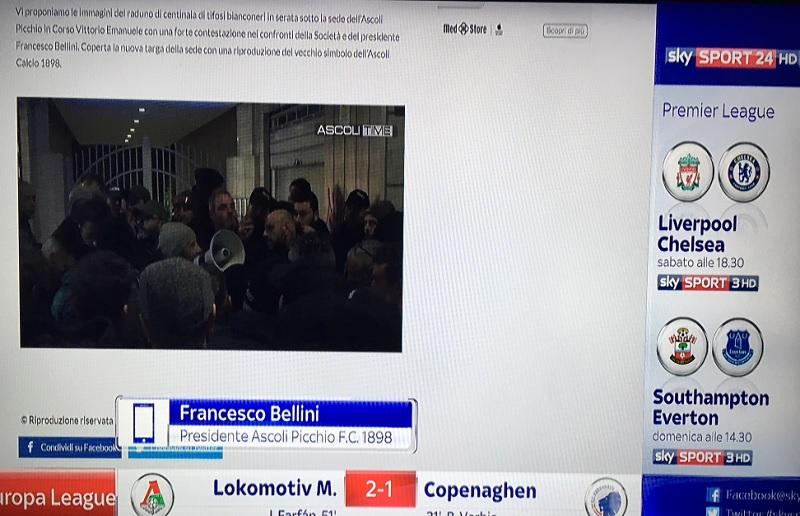This screenshot has width=800, height=516.
Task: Click the Everton club crest
Action: [738, 347]
